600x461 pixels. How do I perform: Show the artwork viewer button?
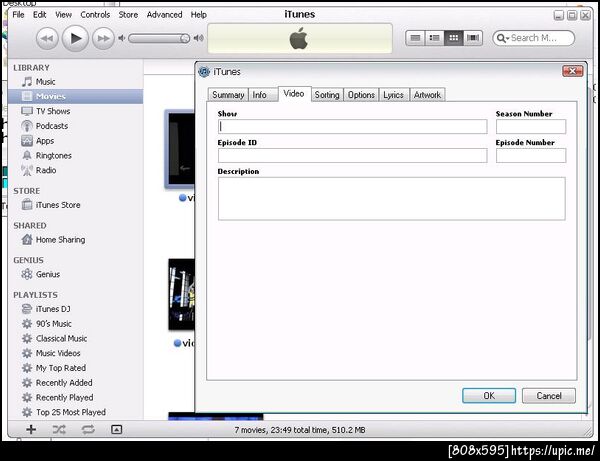point(116,430)
